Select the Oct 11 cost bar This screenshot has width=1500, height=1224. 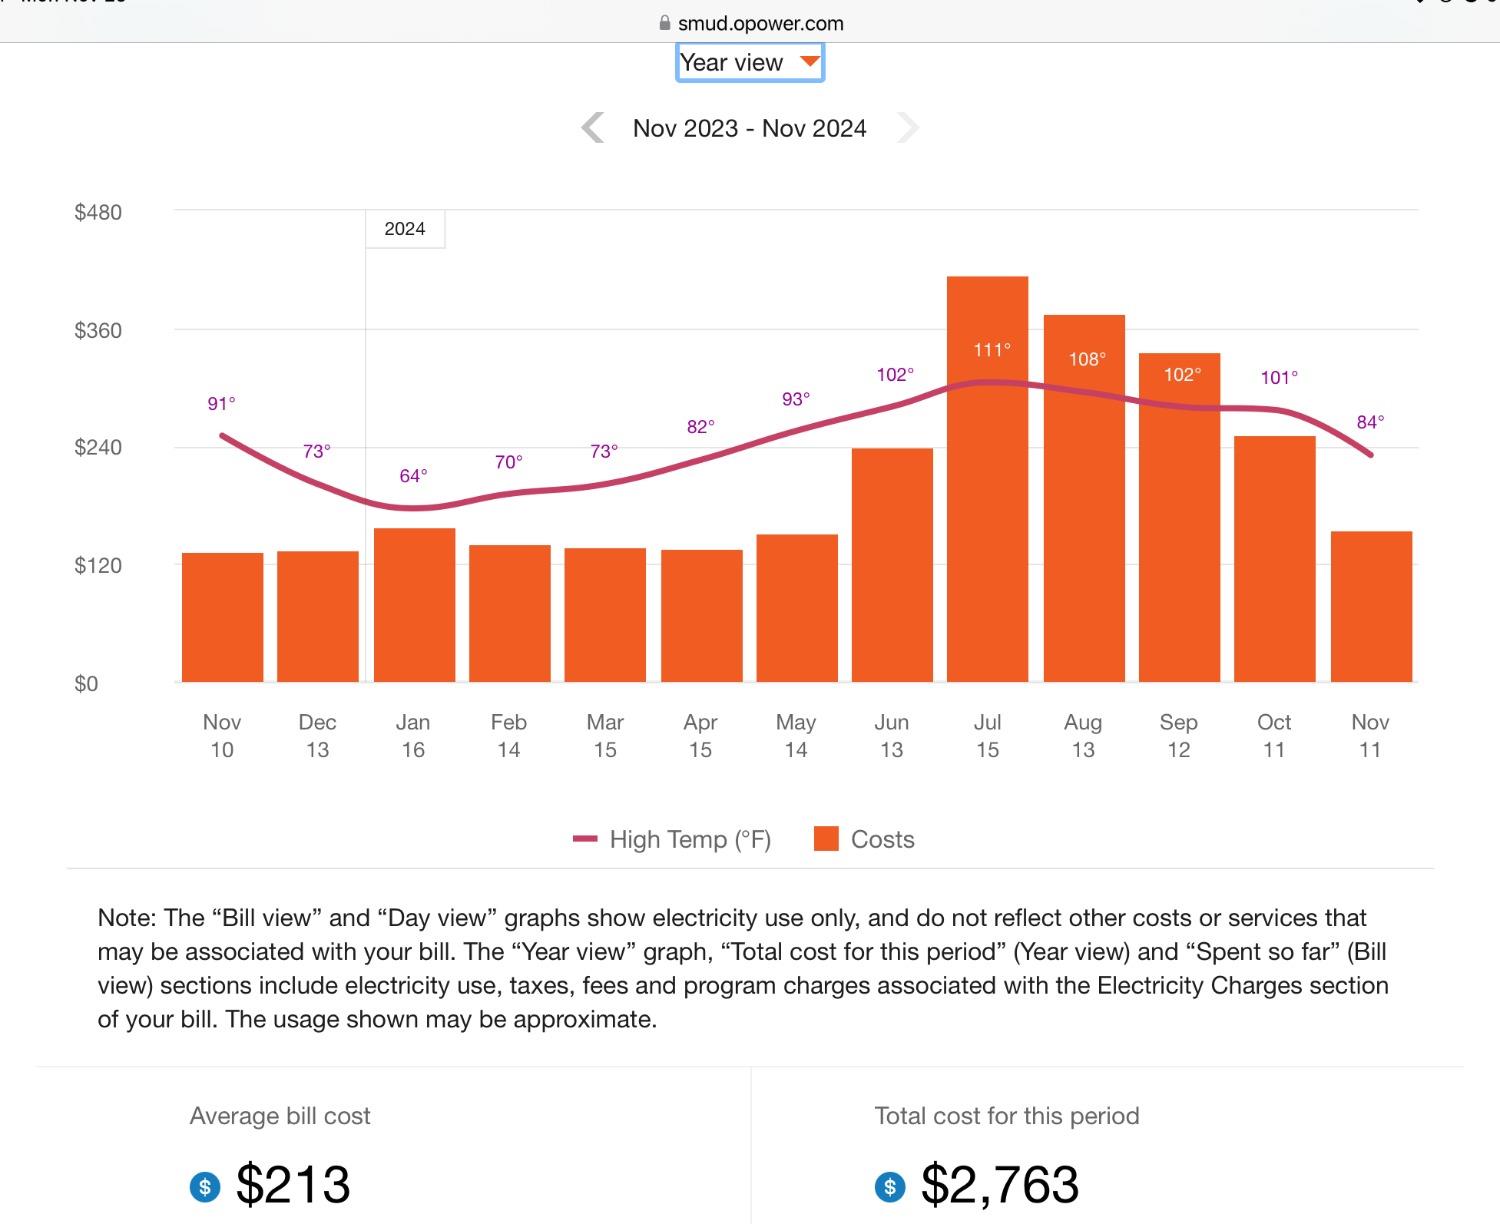click(x=1275, y=559)
